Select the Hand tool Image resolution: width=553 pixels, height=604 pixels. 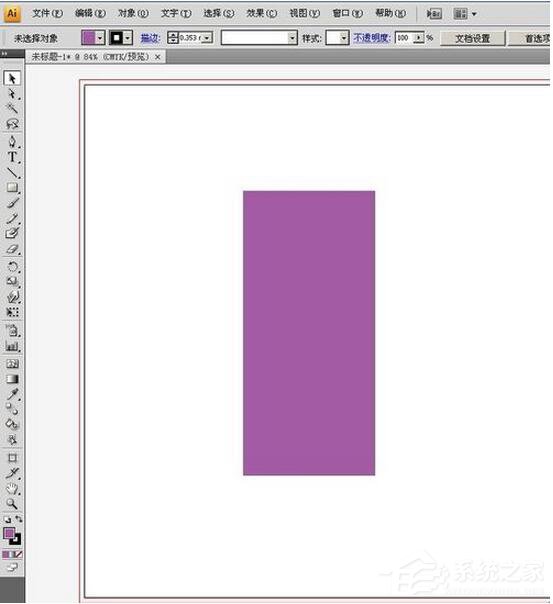click(x=12, y=488)
